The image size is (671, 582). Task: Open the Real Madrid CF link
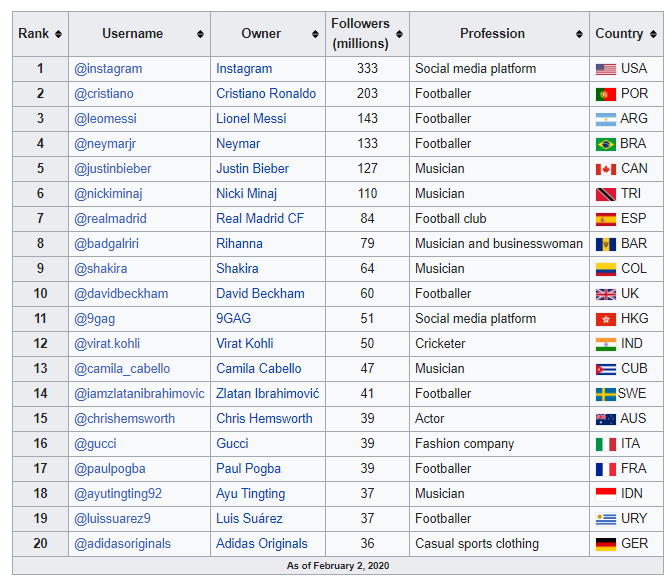(259, 219)
